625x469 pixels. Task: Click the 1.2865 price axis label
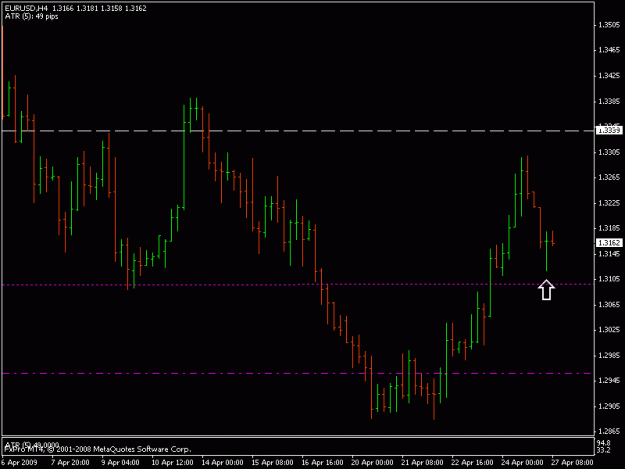click(609, 432)
